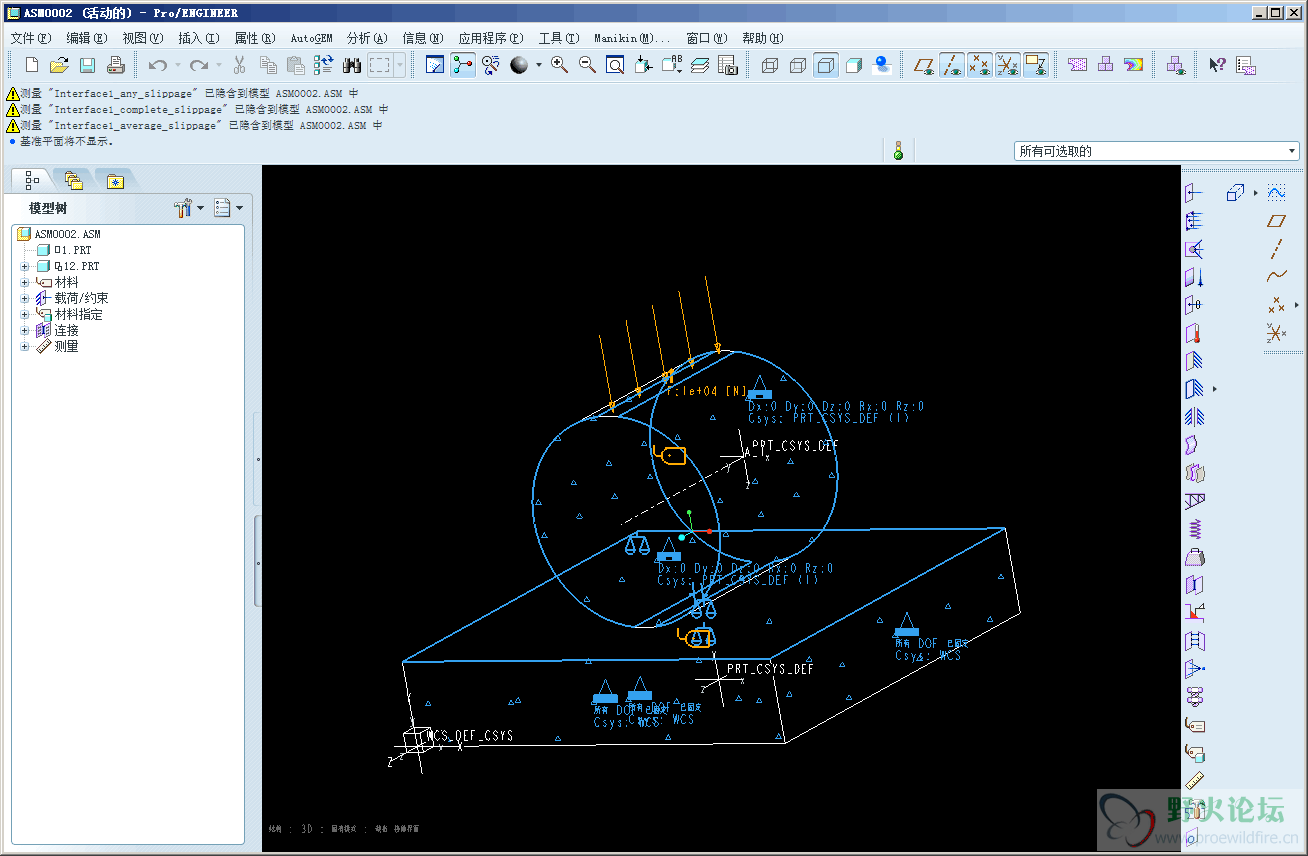The height and width of the screenshot is (856, 1308).
Task: Click the traffic light status indicator
Action: coord(898,151)
